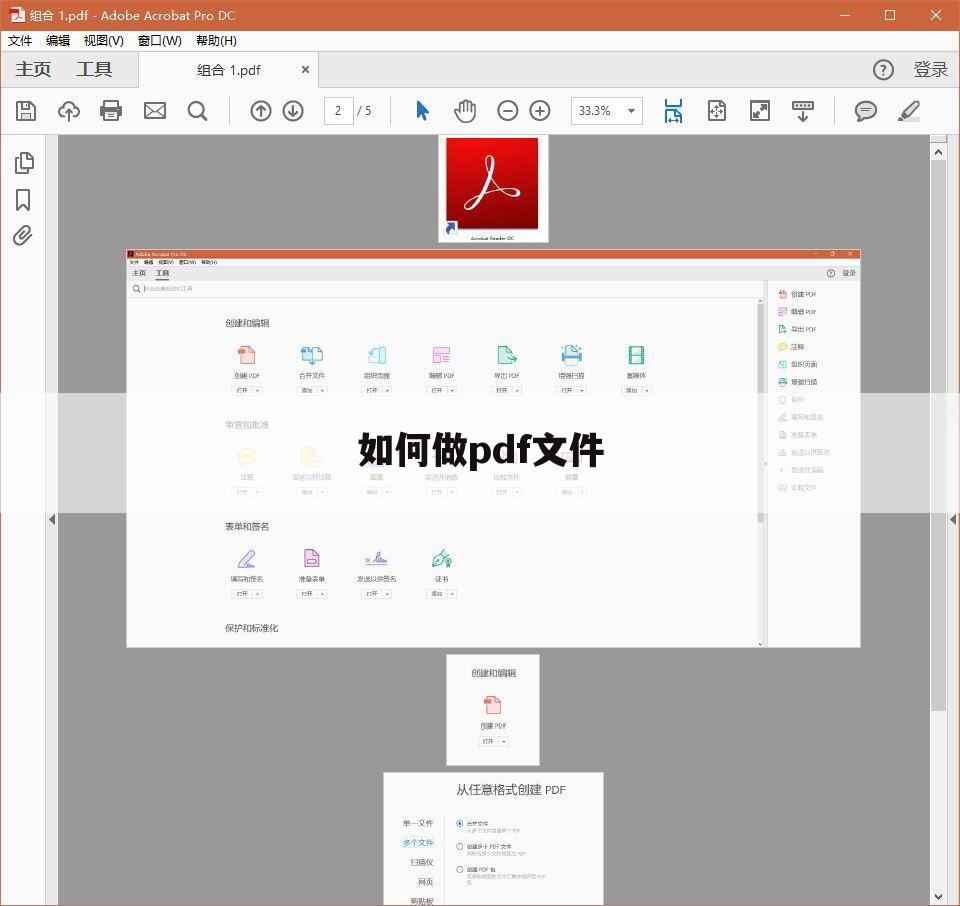Select 创建 PDF 包 radio in page image
Viewport: 960px width, 906px height.
459,869
